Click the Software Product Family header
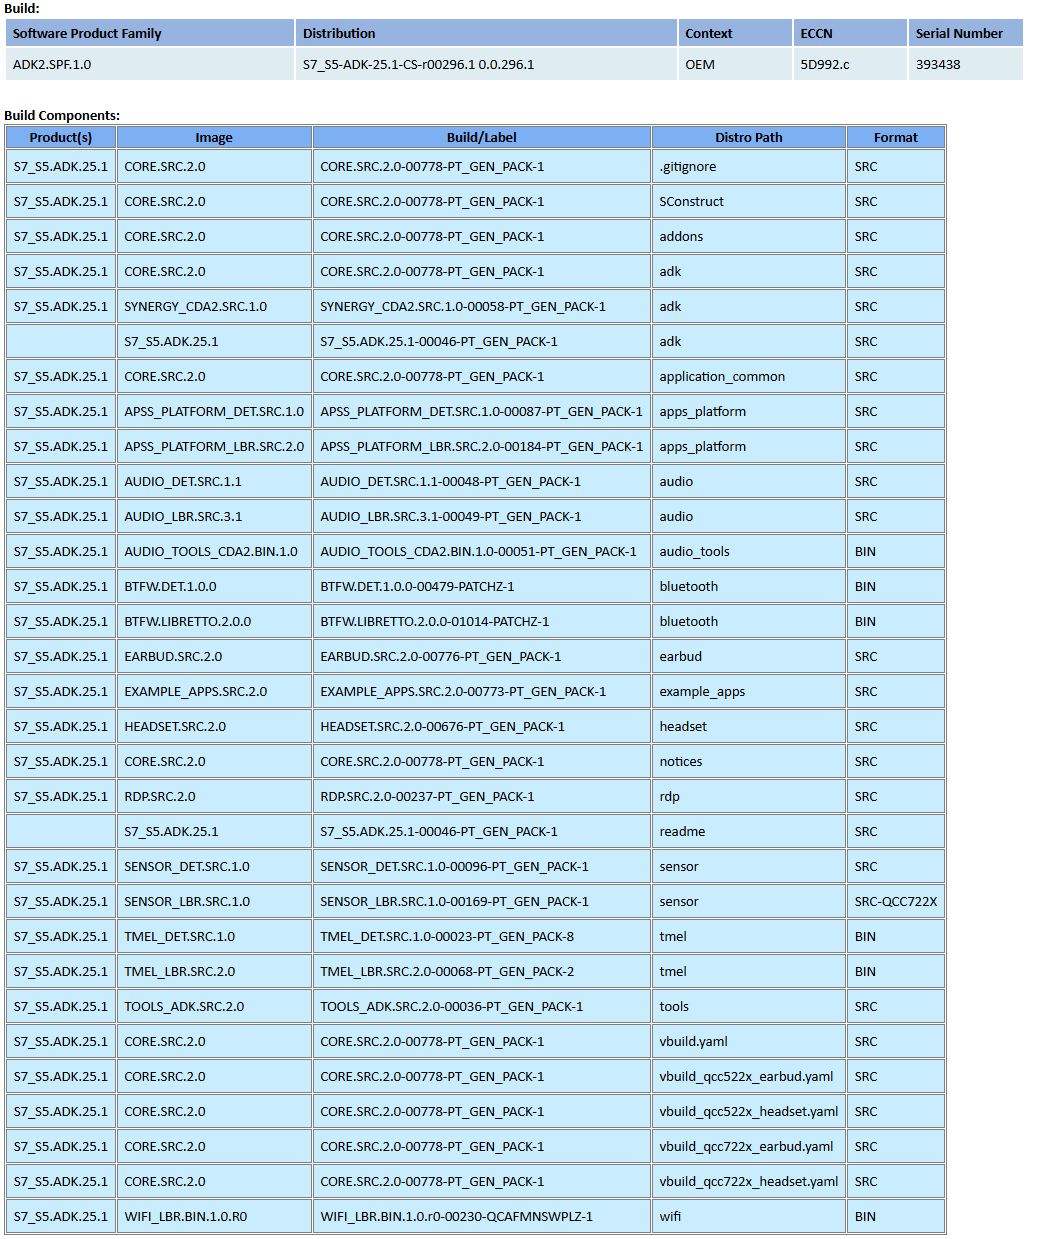Viewport: 1037px width, 1239px height. pos(87,33)
